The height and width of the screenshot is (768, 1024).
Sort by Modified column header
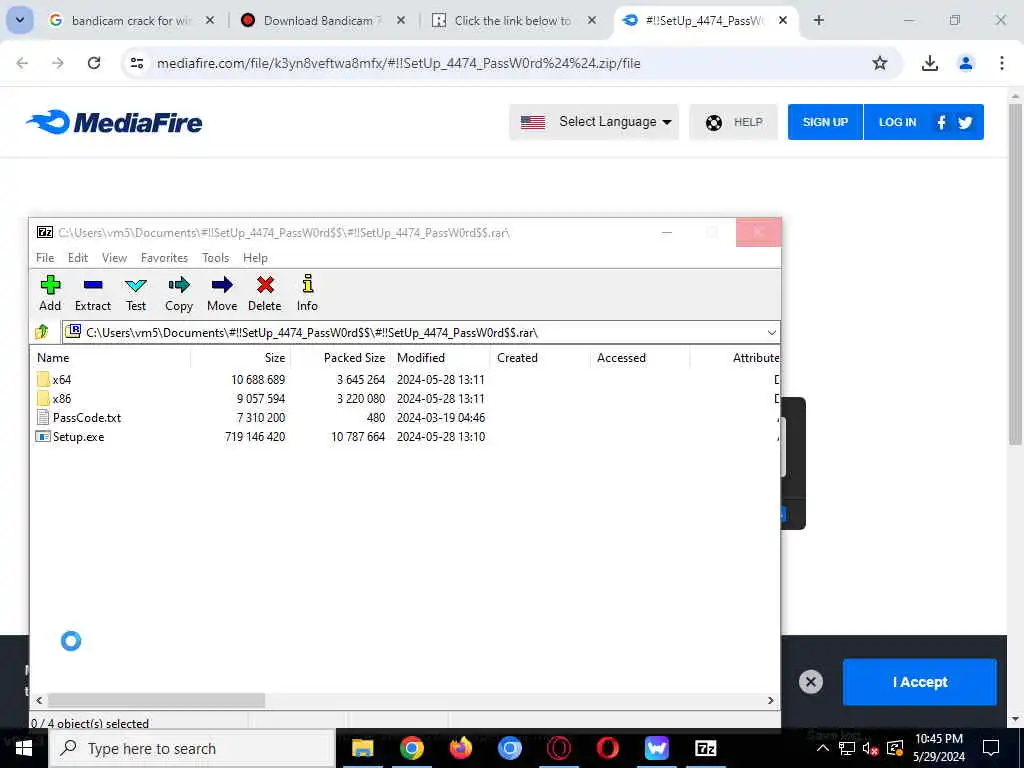(x=440, y=358)
